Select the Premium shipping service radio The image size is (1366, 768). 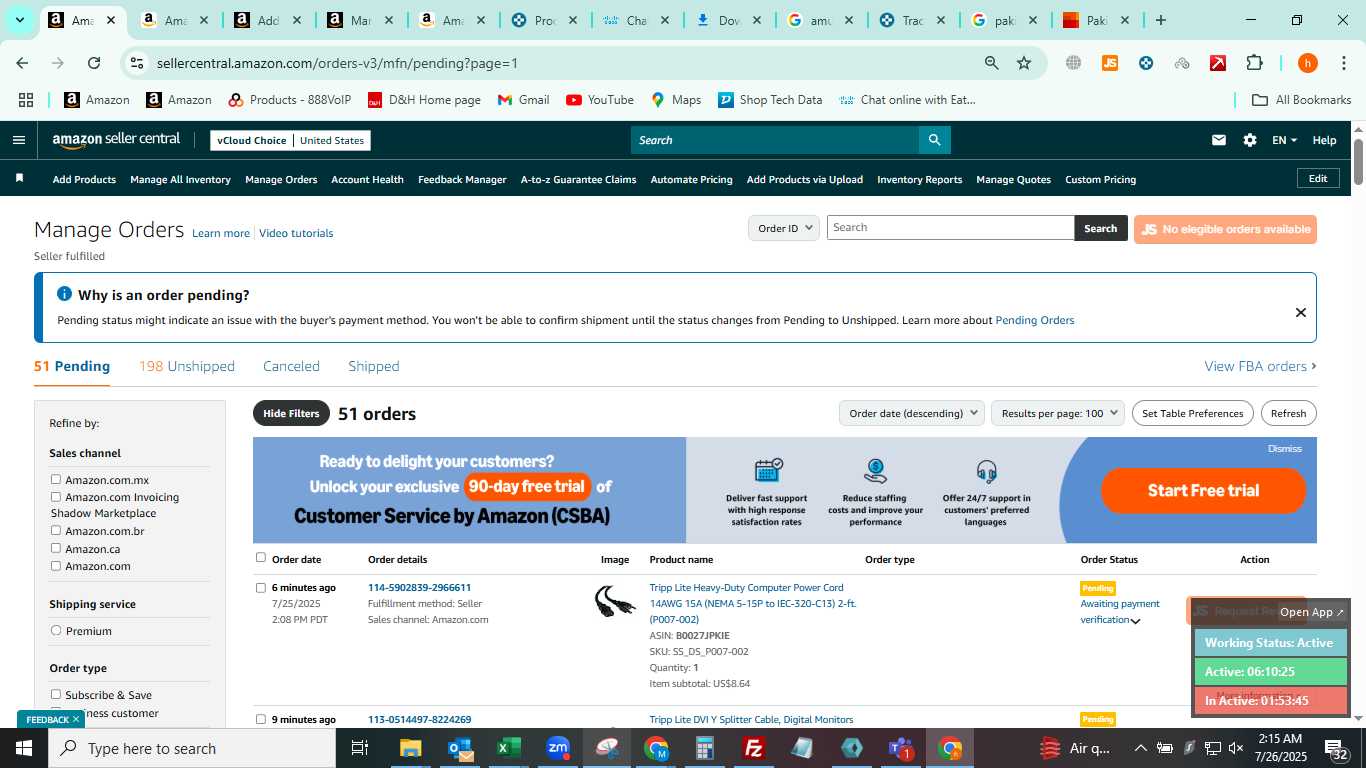tap(56, 630)
